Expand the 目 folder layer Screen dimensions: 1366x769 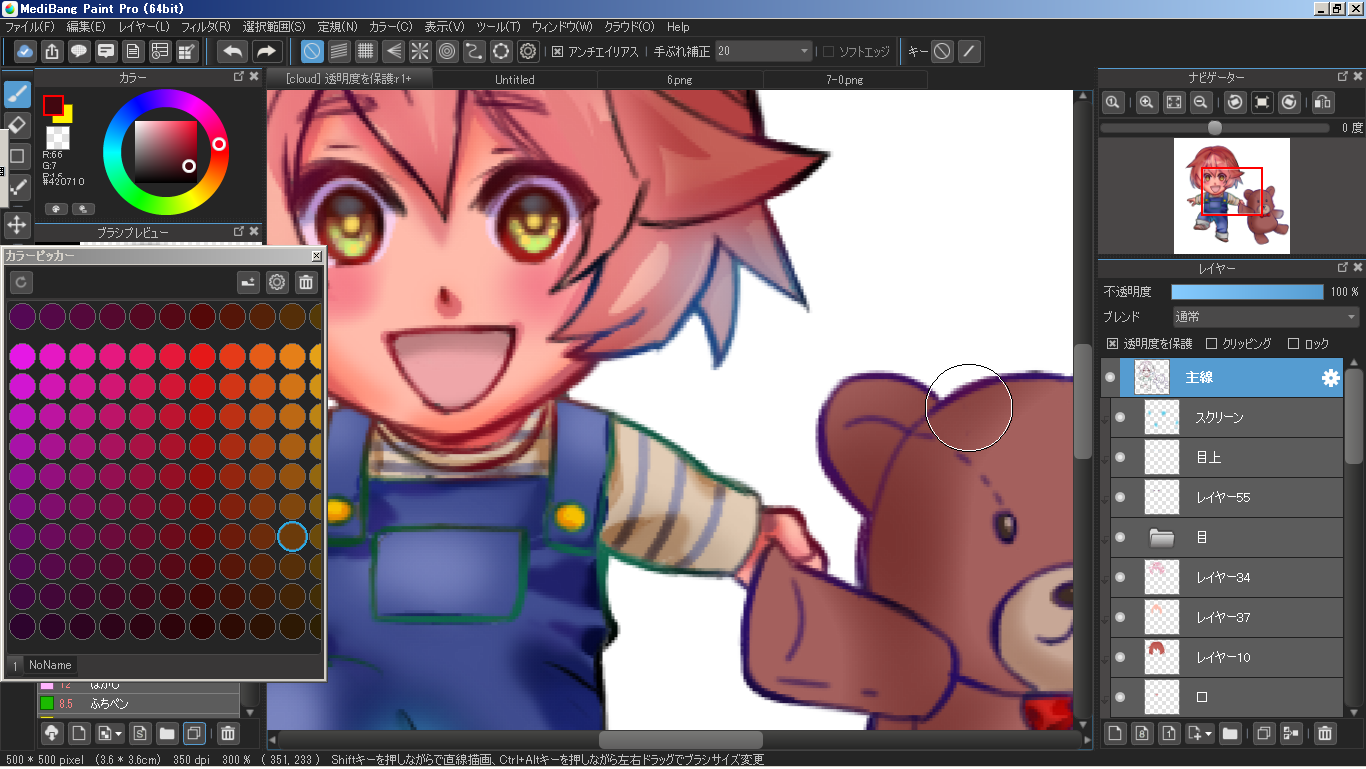pos(1161,537)
